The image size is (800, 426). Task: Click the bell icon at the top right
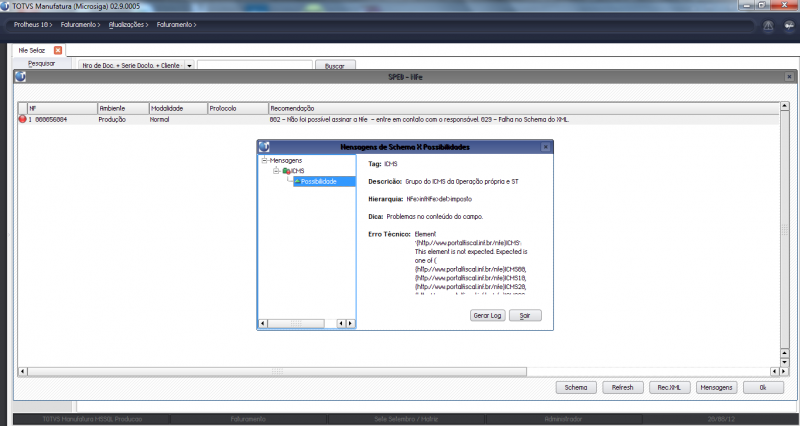pyautogui.click(x=768, y=26)
